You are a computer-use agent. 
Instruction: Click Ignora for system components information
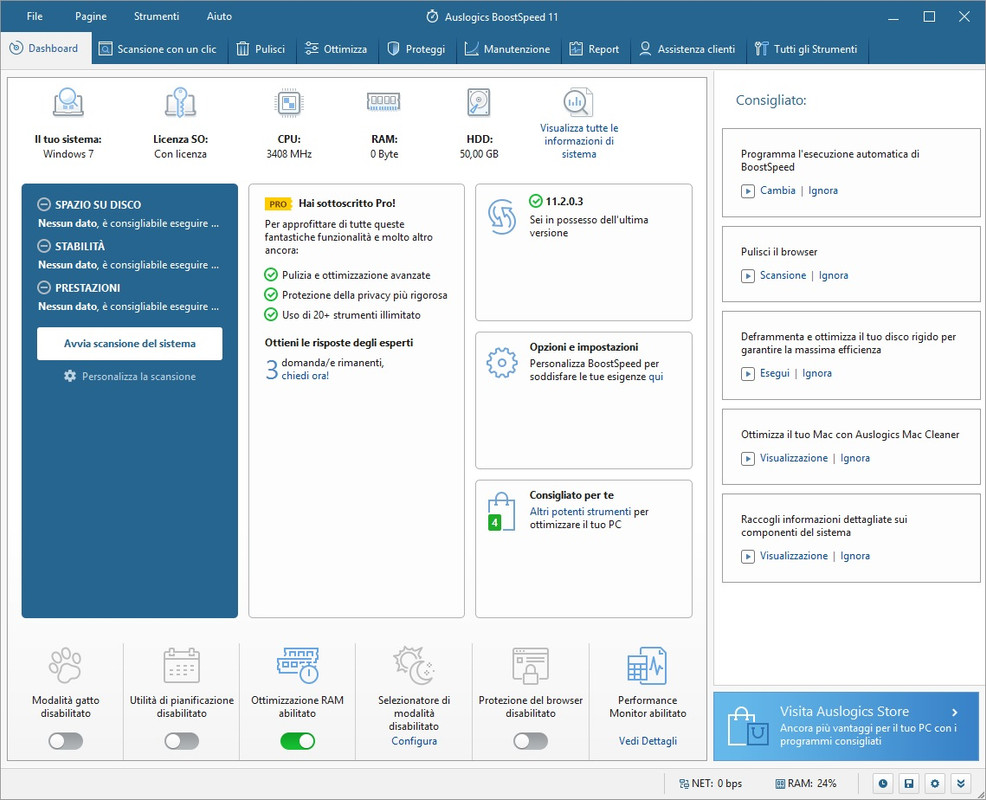(x=855, y=556)
